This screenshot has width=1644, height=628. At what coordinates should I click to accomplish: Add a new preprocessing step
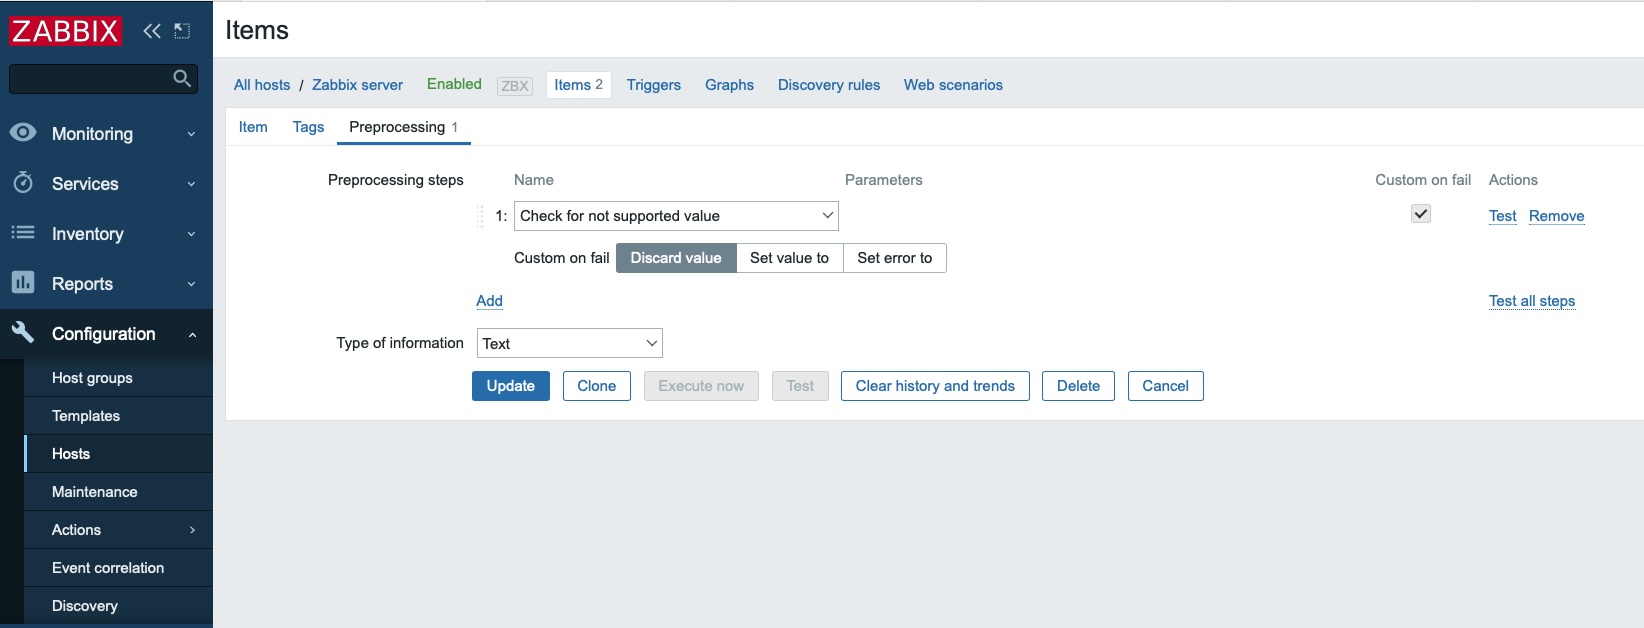pos(489,301)
